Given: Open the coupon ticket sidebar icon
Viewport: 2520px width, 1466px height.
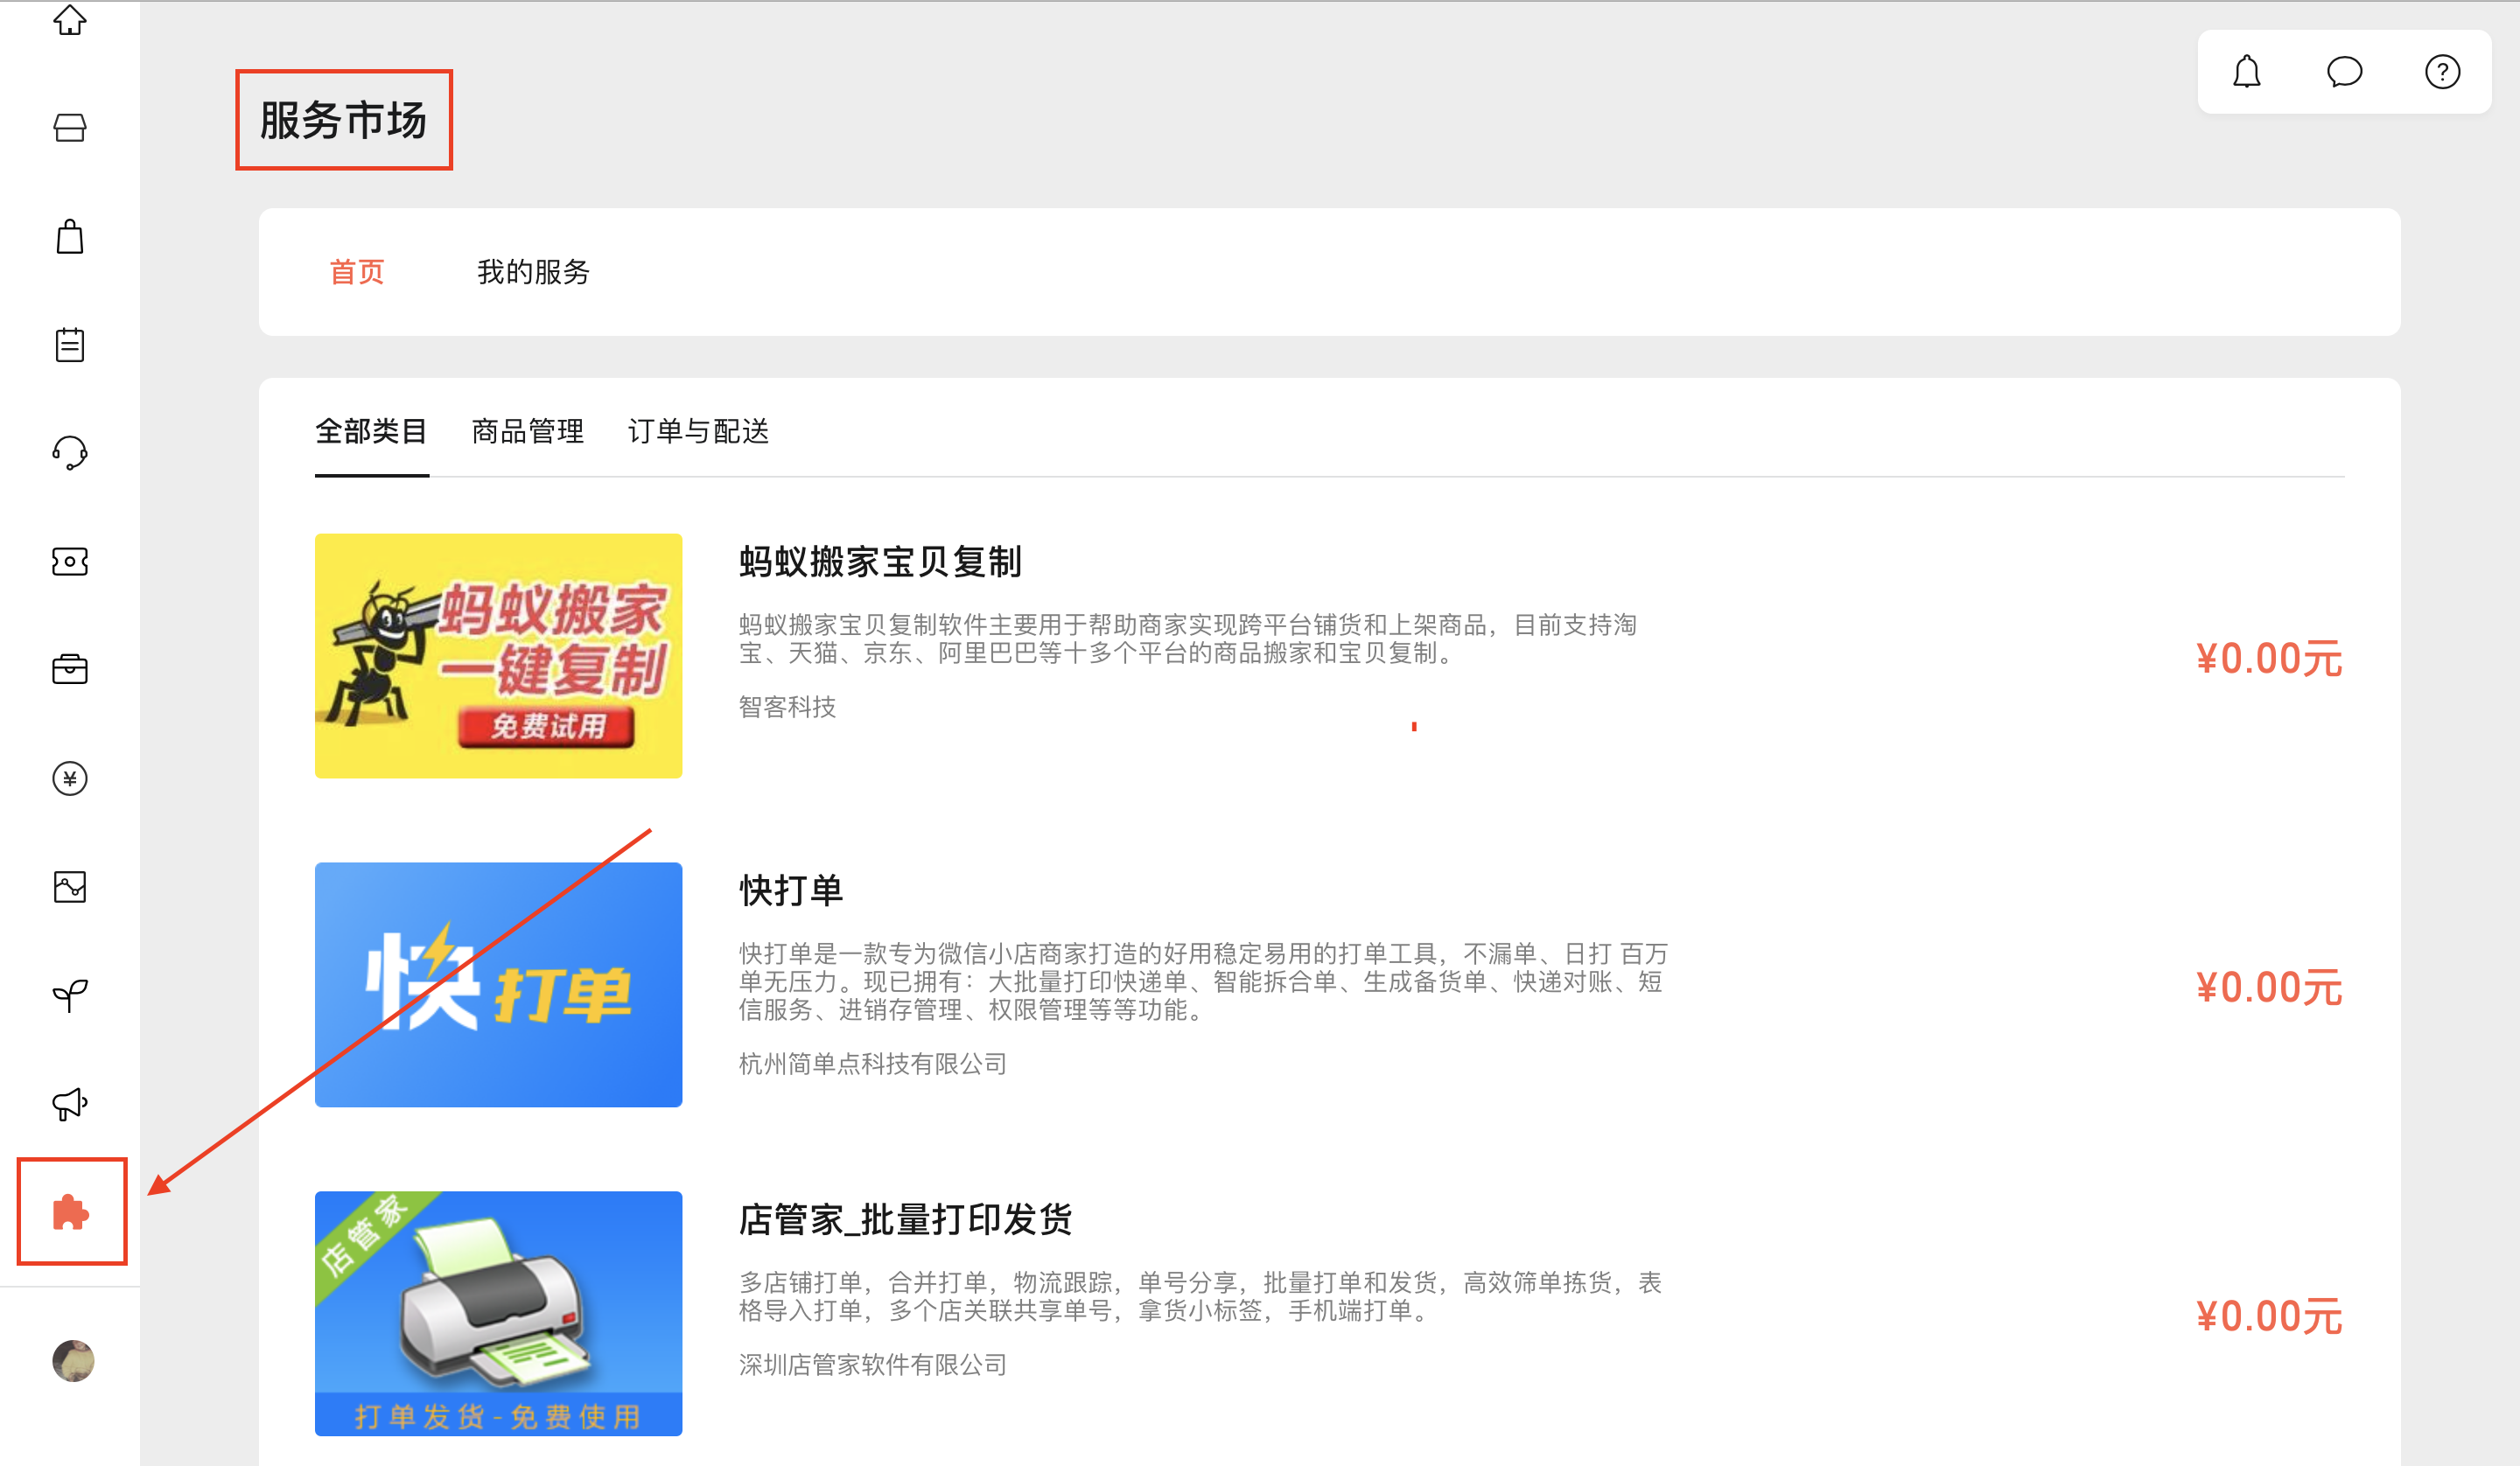Looking at the screenshot, I should pos(70,562).
